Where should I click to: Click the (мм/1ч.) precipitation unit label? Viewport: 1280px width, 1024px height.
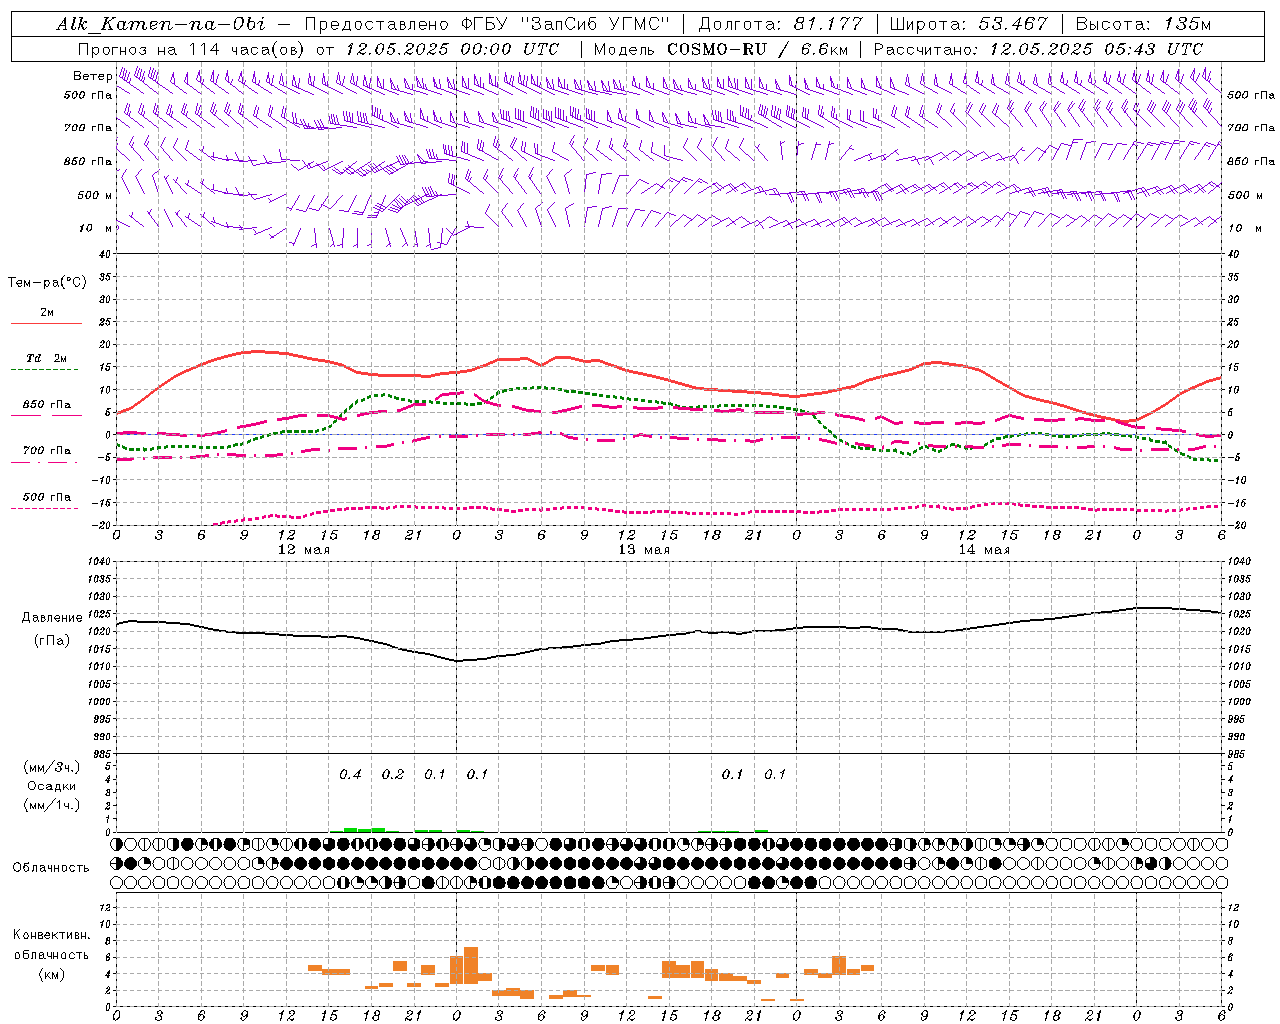(x=51, y=805)
